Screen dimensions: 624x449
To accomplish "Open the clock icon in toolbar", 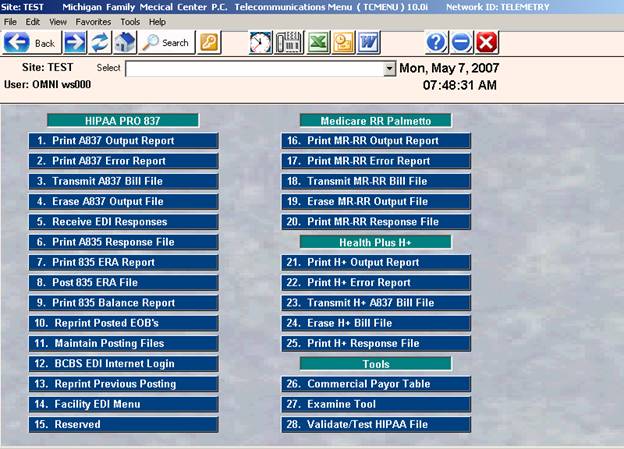I will pos(260,43).
